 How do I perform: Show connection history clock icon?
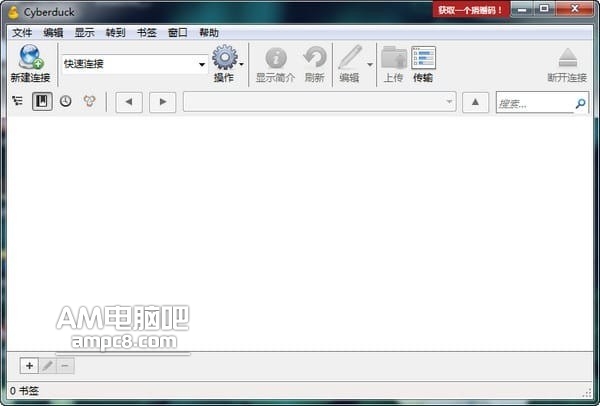[x=65, y=101]
